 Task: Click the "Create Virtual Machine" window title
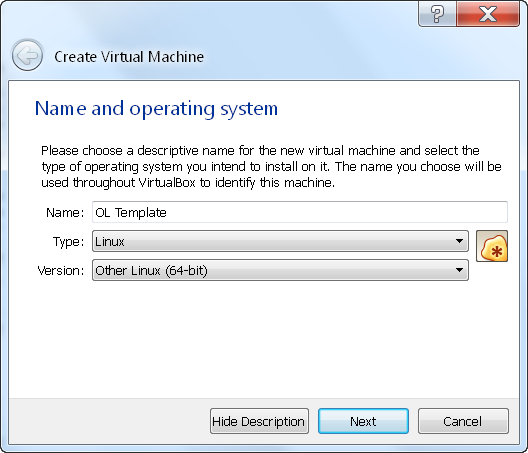[x=129, y=57]
